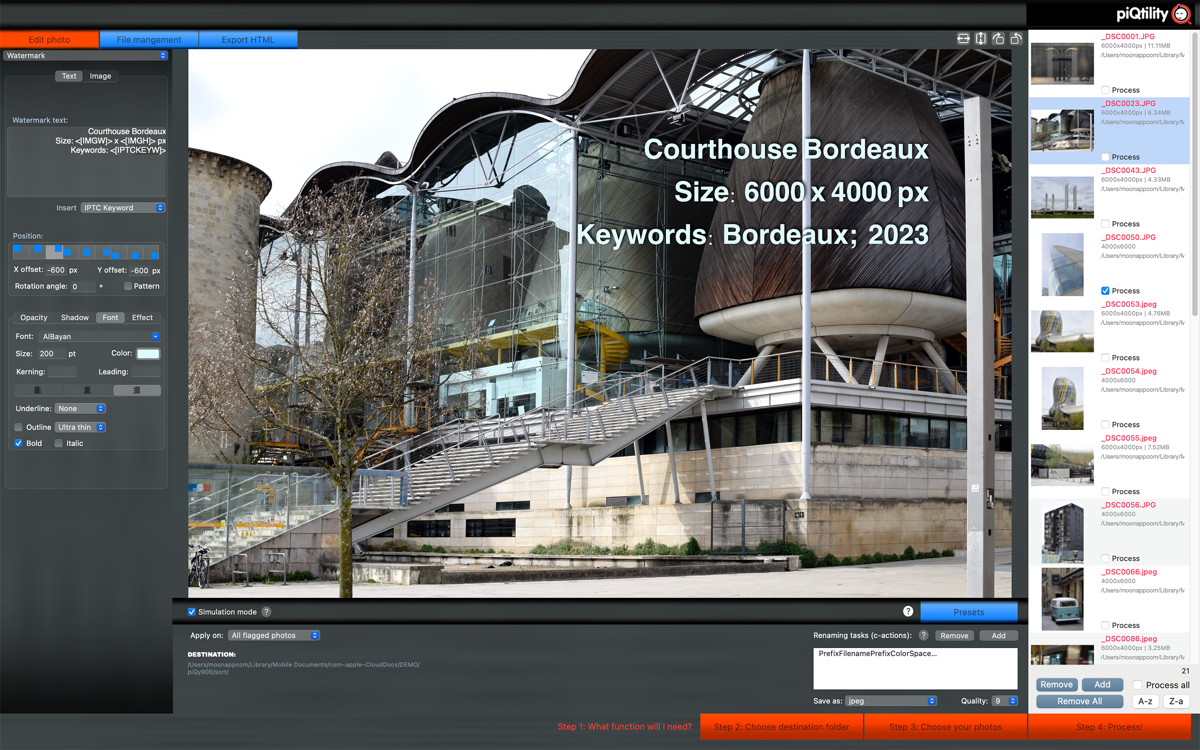1200x750 pixels.
Task: Click Add in Renaming tasks
Action: (x=998, y=635)
